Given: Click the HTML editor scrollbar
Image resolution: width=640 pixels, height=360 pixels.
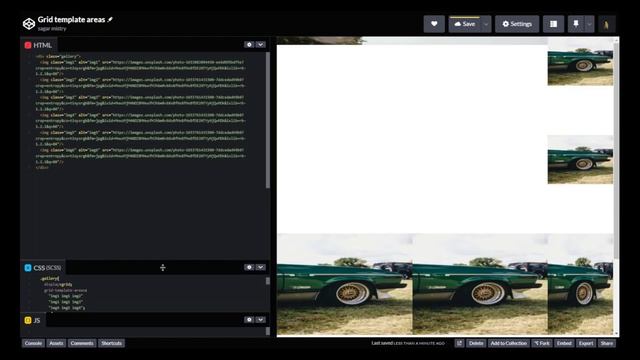Looking at the screenshot, I should (268, 120).
